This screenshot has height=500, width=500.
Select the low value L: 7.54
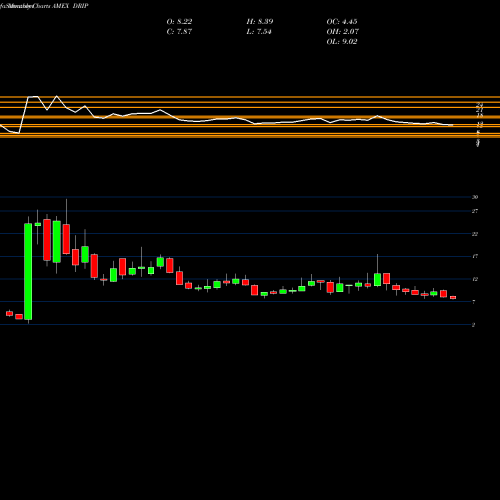point(259,32)
